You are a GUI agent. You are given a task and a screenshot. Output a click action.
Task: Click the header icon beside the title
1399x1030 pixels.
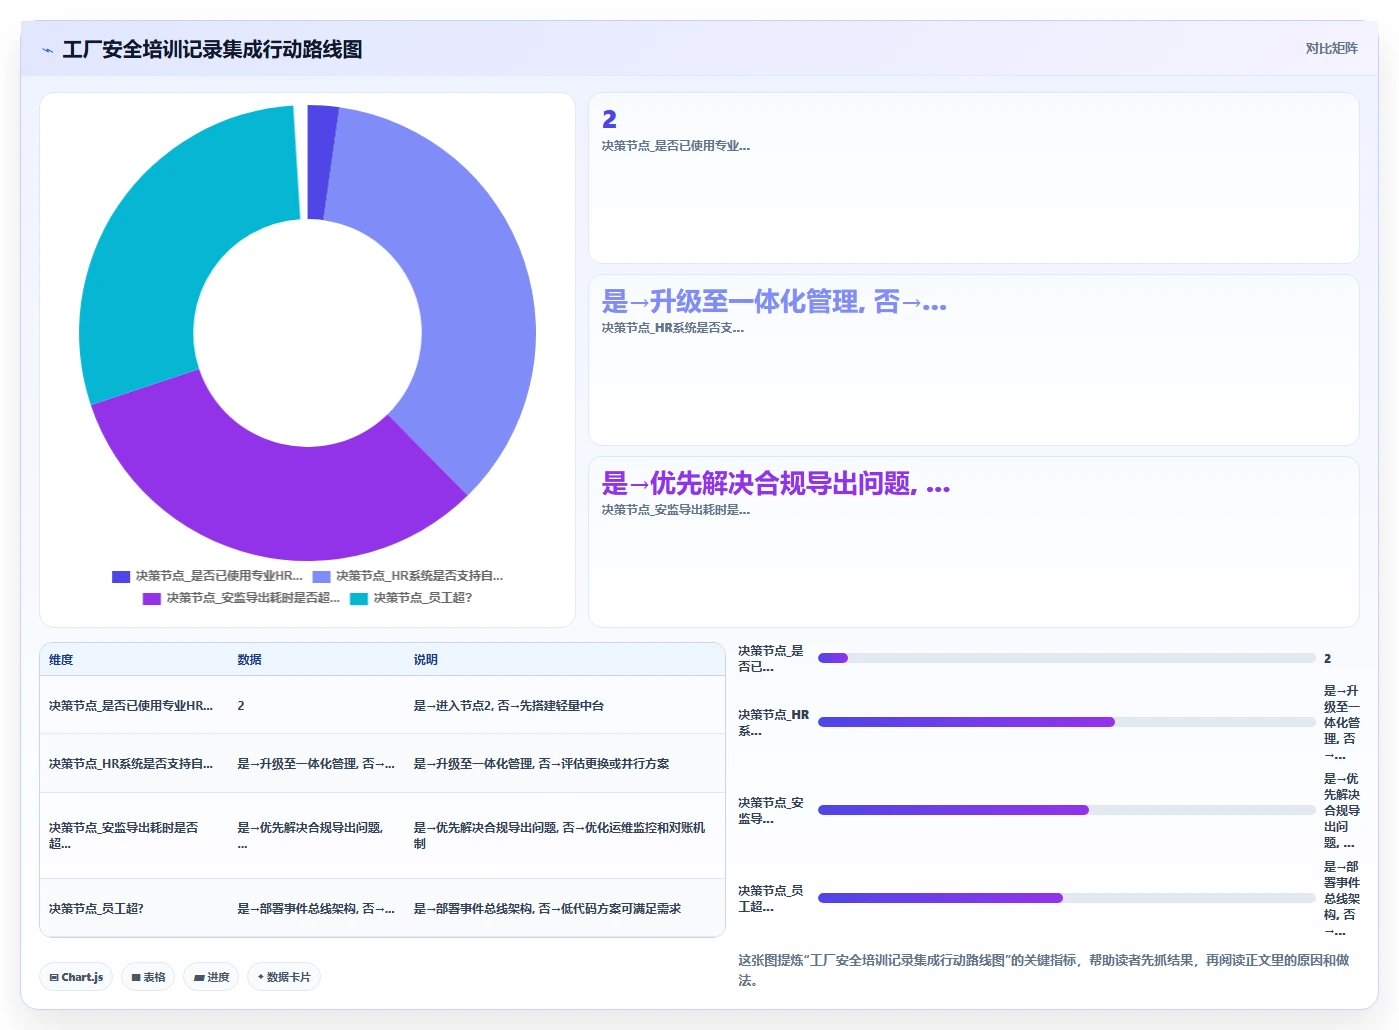pyautogui.click(x=47, y=50)
